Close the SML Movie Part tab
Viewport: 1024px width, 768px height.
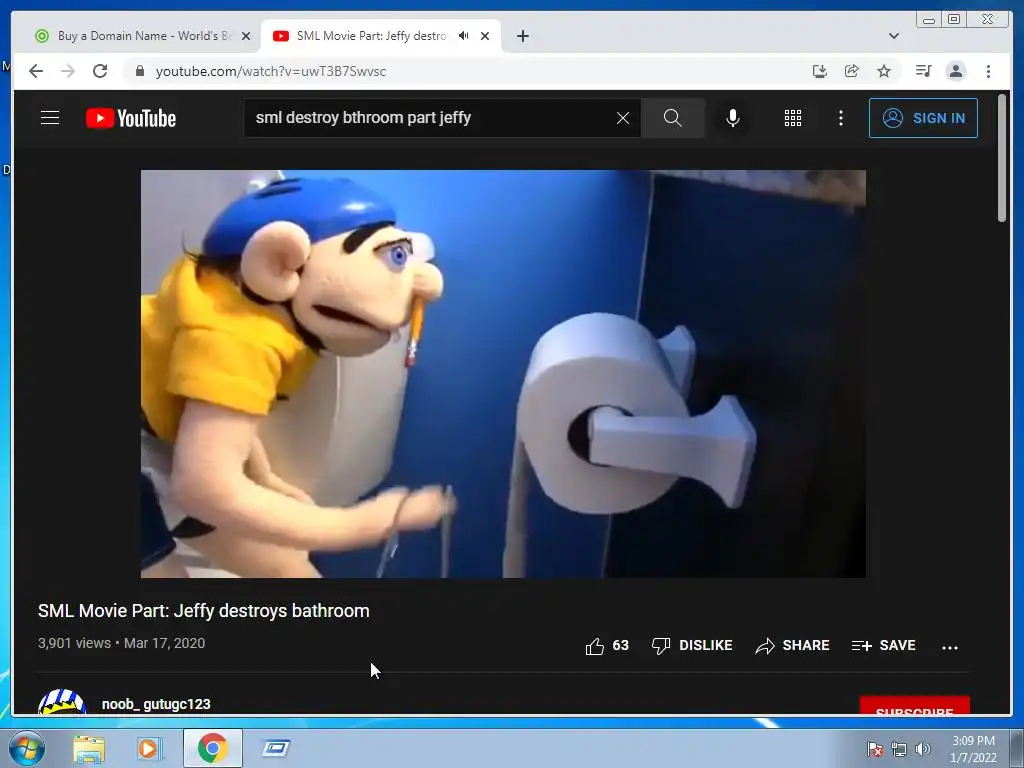[485, 36]
